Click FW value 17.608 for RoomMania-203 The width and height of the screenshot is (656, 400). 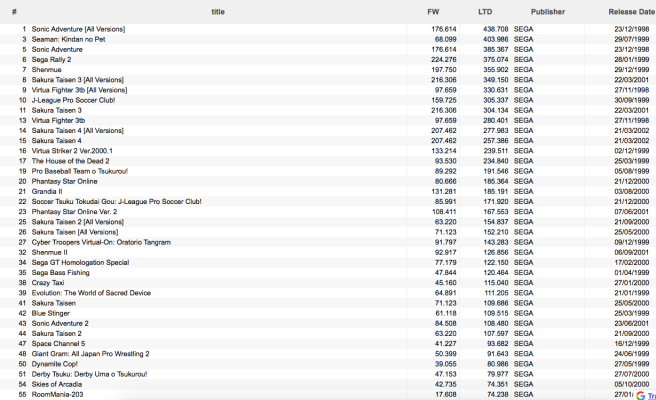click(446, 394)
